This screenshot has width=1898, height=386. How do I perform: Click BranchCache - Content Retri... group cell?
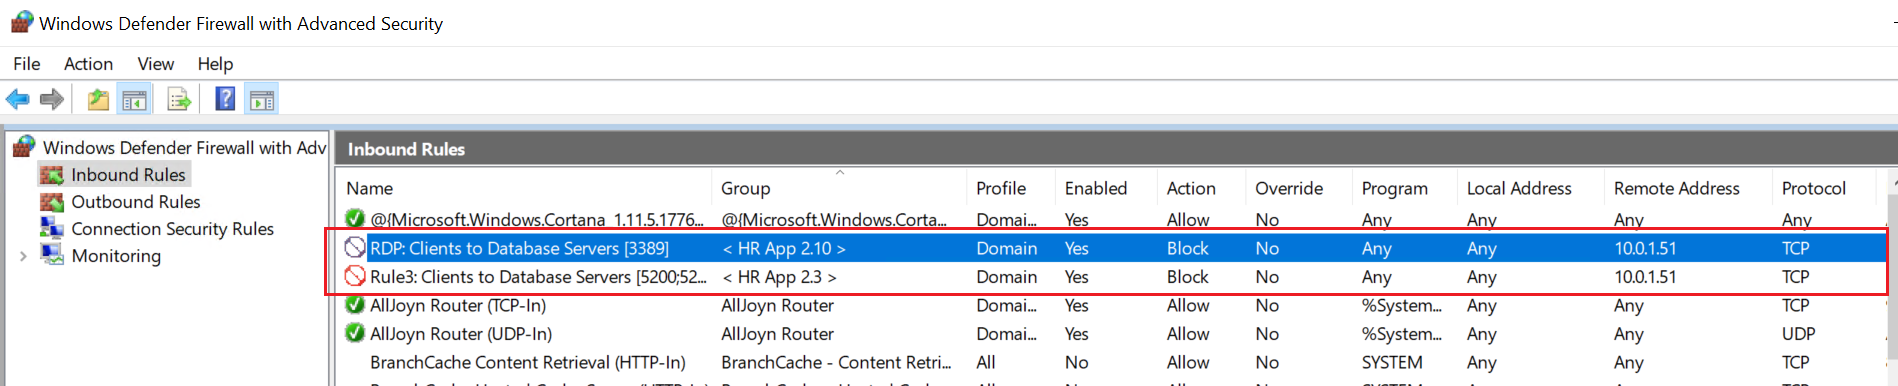836,362
